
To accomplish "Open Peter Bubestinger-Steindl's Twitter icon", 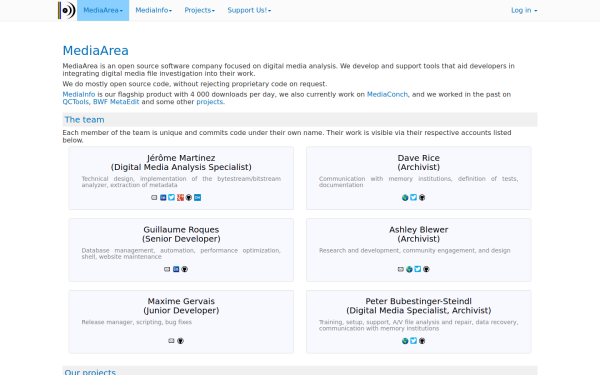I will (414, 341).
